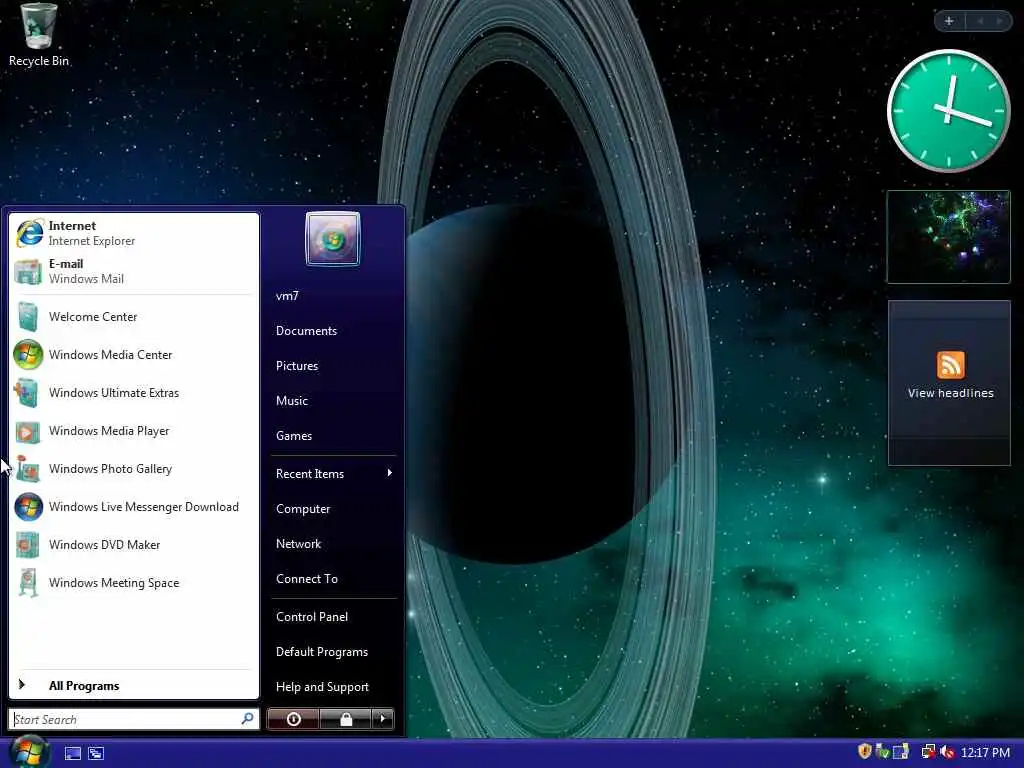Image resolution: width=1024 pixels, height=768 pixels.
Task: Open the Welcome Center icon
Action: 28,317
